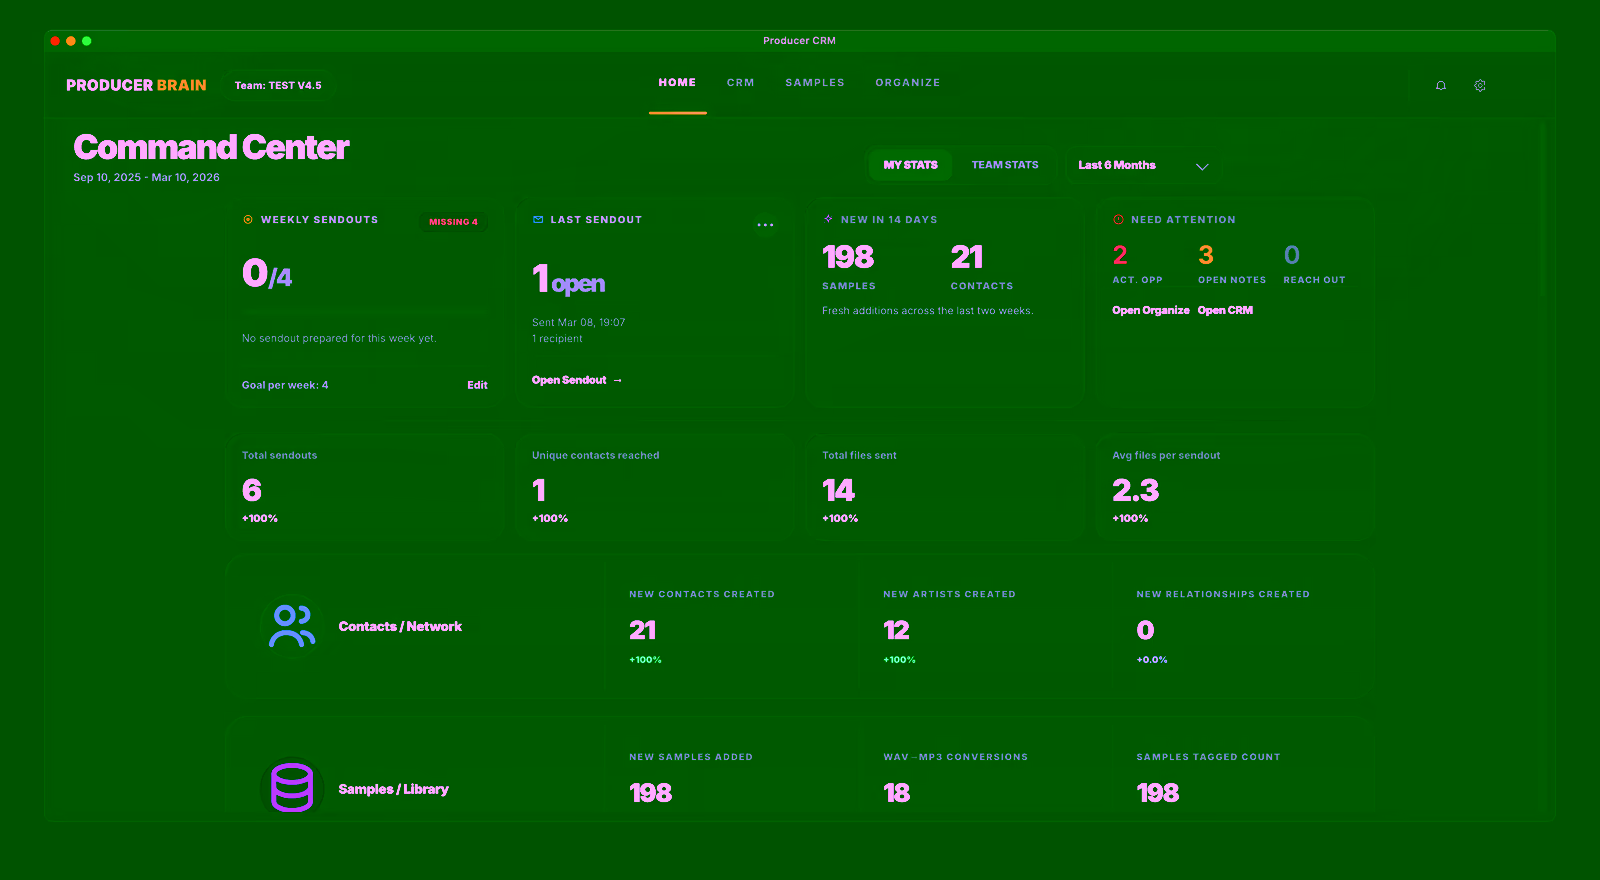This screenshot has width=1600, height=880.
Task: Click the notifications bell icon
Action: (x=1441, y=86)
